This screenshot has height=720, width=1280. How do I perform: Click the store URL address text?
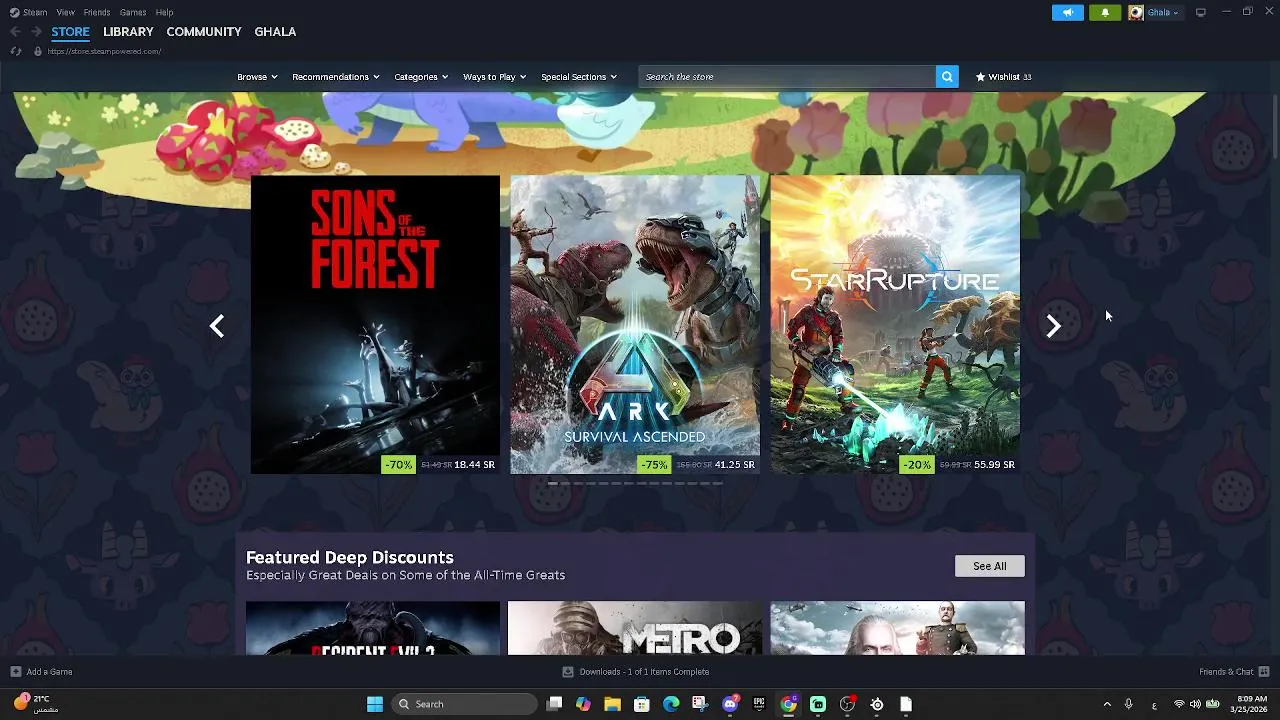pyautogui.click(x=104, y=51)
